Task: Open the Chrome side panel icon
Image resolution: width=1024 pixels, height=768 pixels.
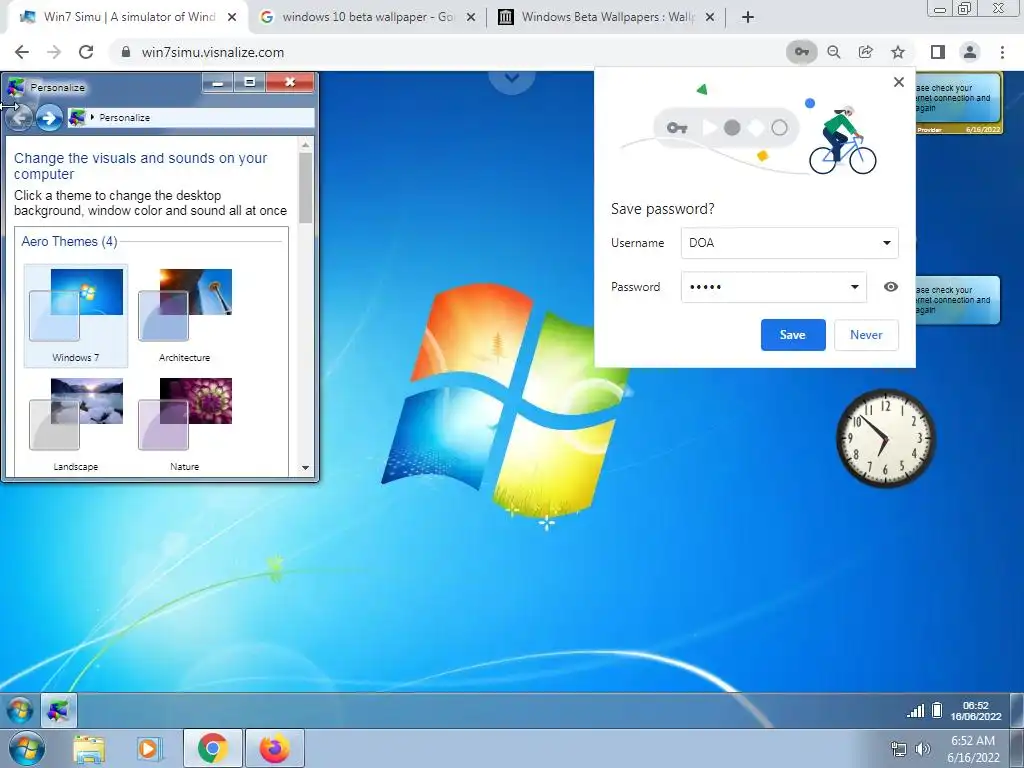Action: 938,52
